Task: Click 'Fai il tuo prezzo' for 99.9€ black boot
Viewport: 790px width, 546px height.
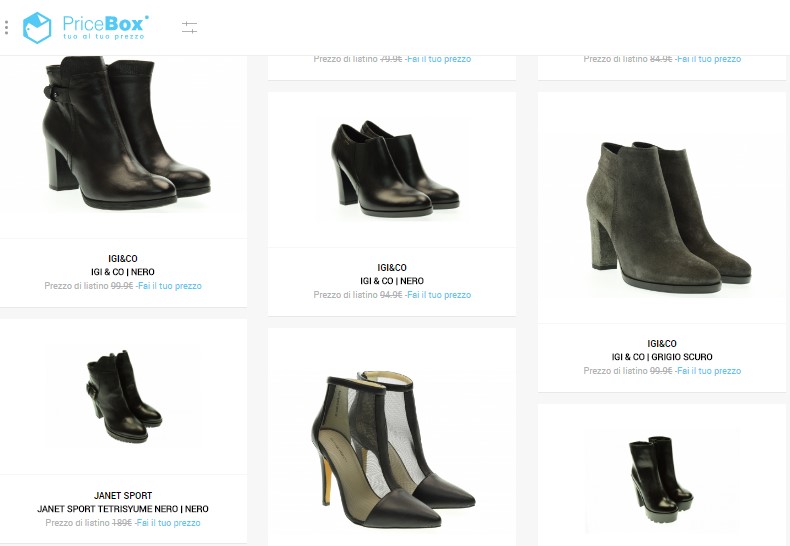Action: [x=170, y=286]
